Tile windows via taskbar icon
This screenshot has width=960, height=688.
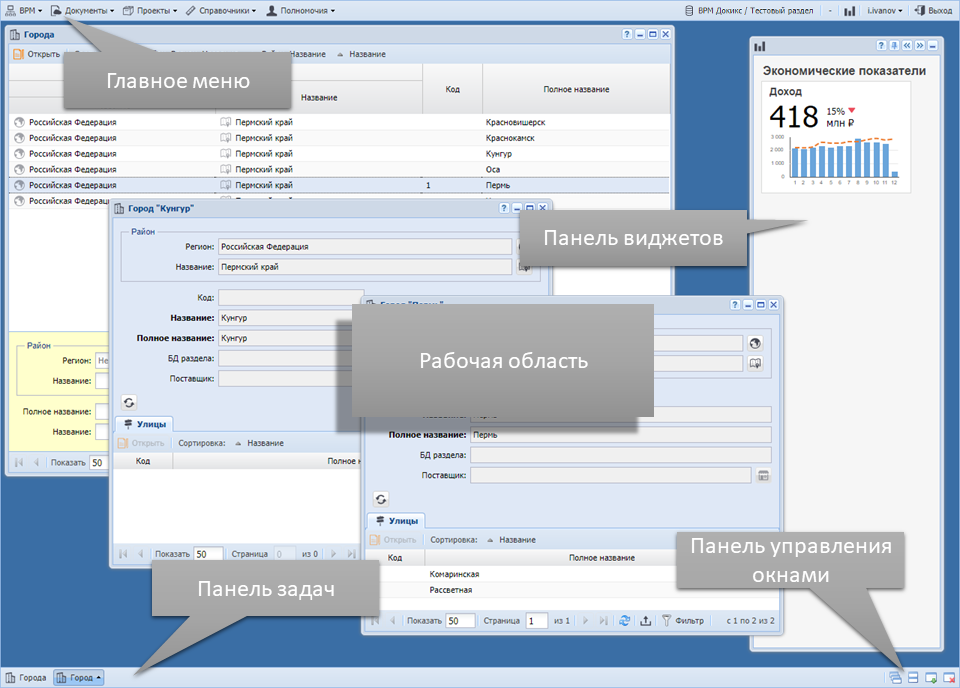tap(913, 678)
